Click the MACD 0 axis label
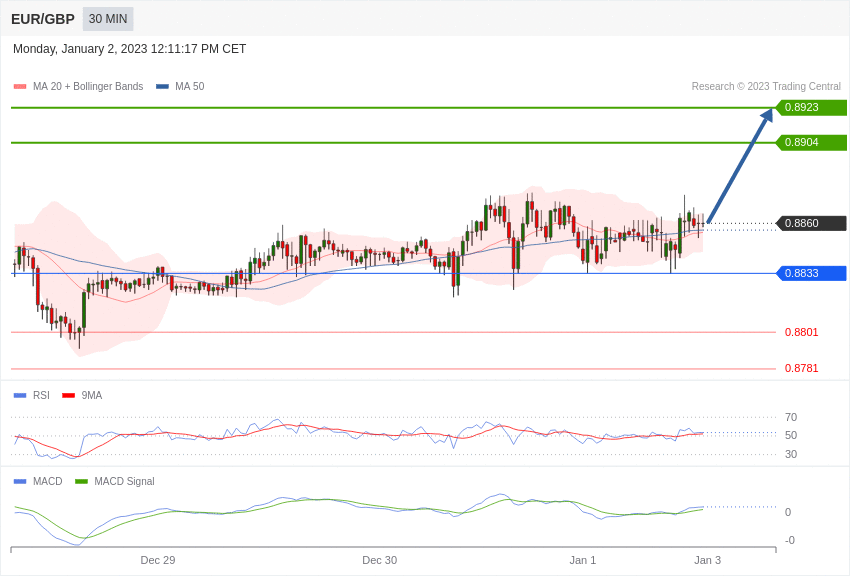Viewport: 850px width, 576px height. (x=788, y=512)
